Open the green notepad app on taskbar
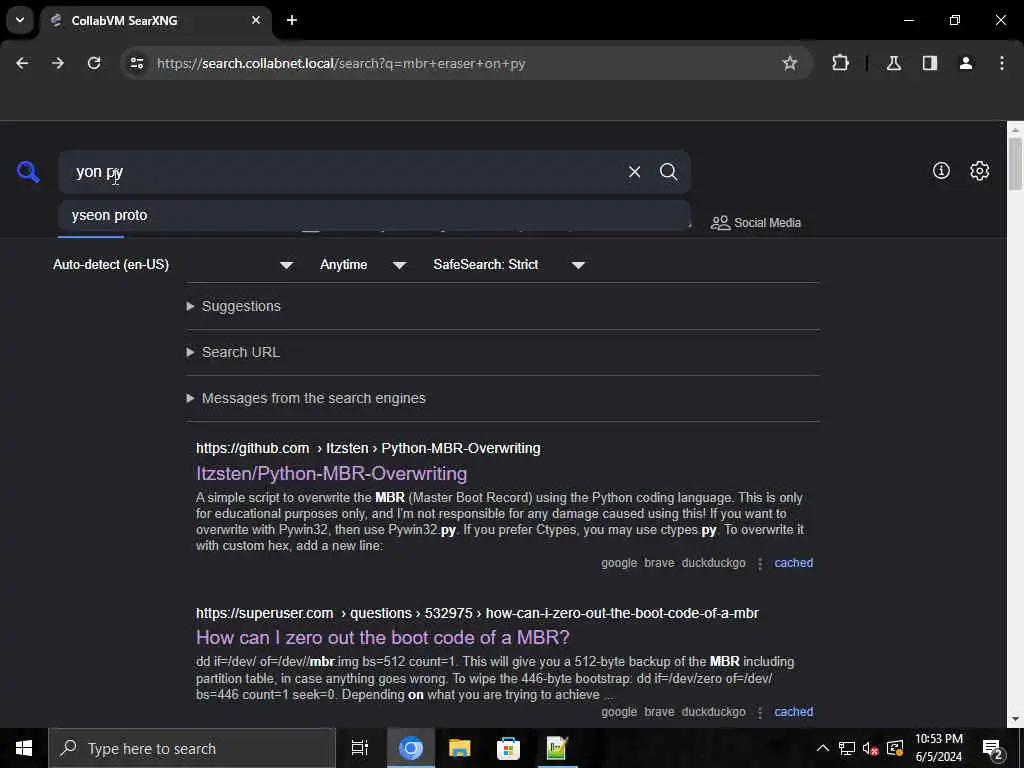 (556, 748)
